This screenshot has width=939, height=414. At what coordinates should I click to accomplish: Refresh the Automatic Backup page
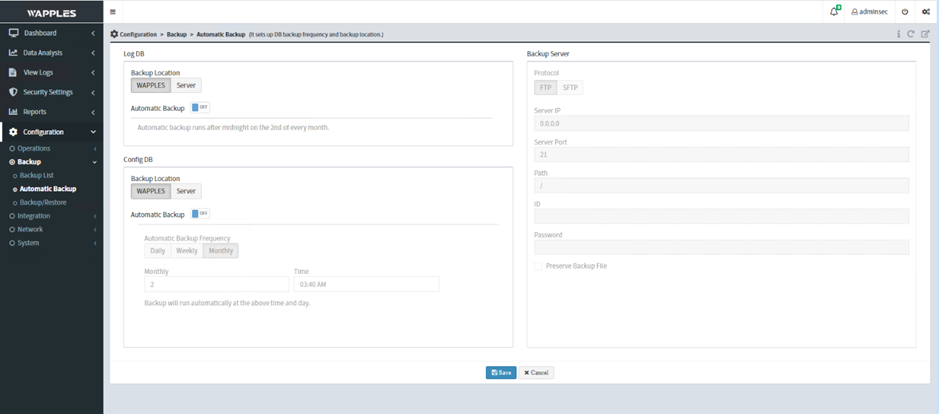pyautogui.click(x=911, y=34)
